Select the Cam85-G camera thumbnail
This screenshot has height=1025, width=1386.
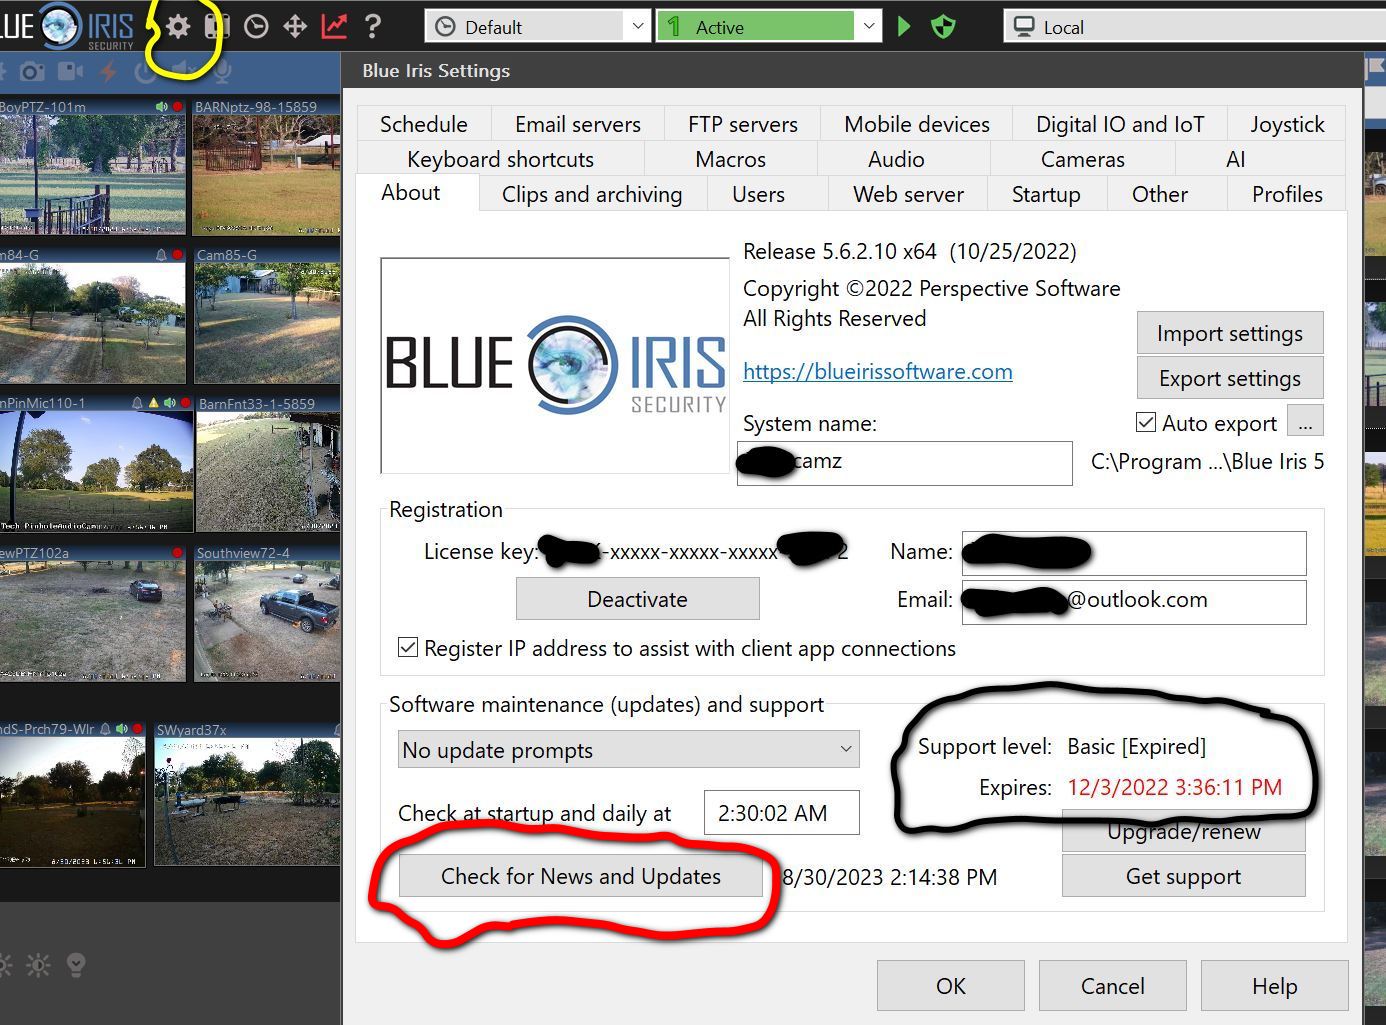click(267, 315)
